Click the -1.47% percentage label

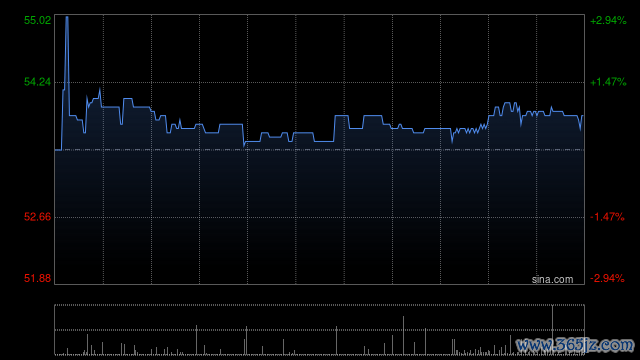coord(607,217)
